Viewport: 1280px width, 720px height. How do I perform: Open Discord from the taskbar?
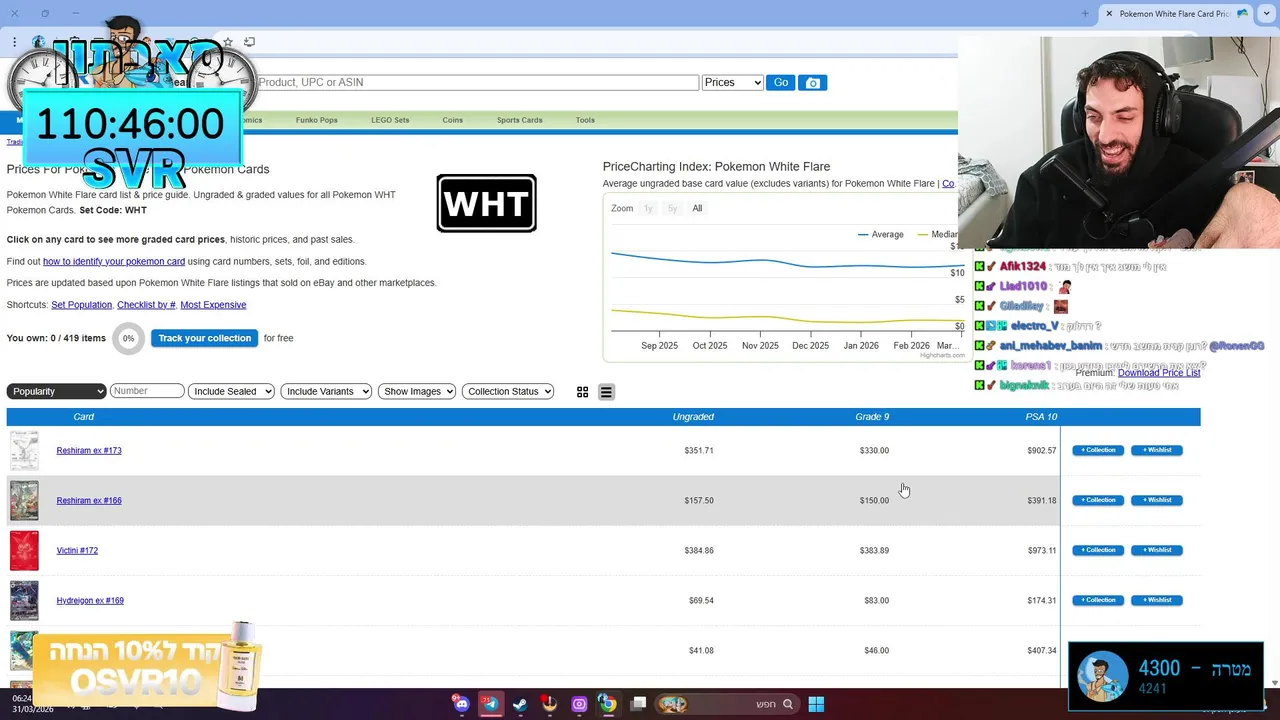[461, 704]
